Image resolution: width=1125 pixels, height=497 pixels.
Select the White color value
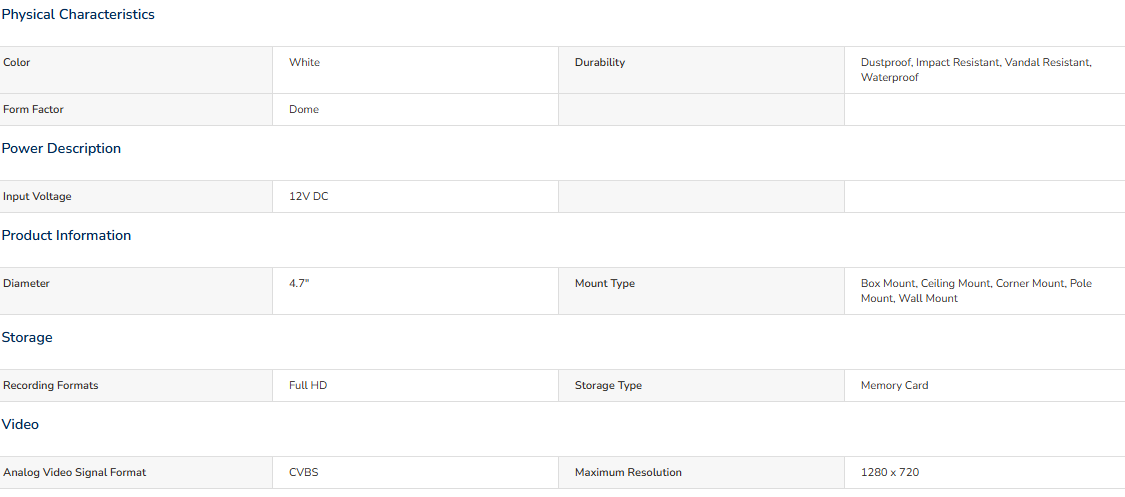pos(304,62)
